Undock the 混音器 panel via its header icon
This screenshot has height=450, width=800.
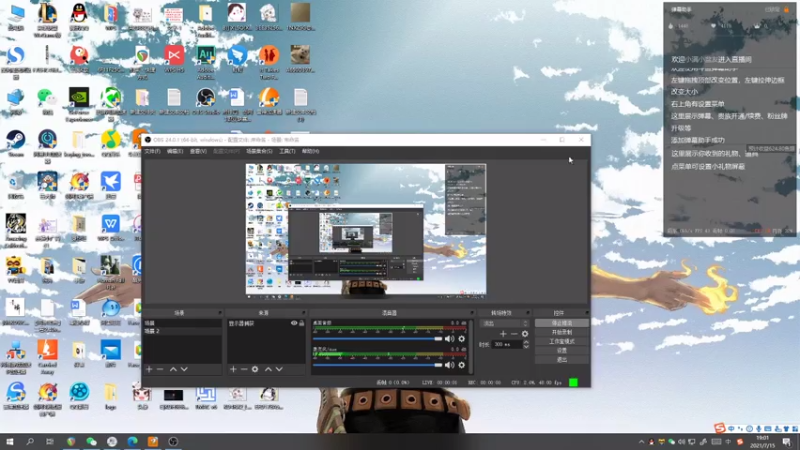[472, 313]
